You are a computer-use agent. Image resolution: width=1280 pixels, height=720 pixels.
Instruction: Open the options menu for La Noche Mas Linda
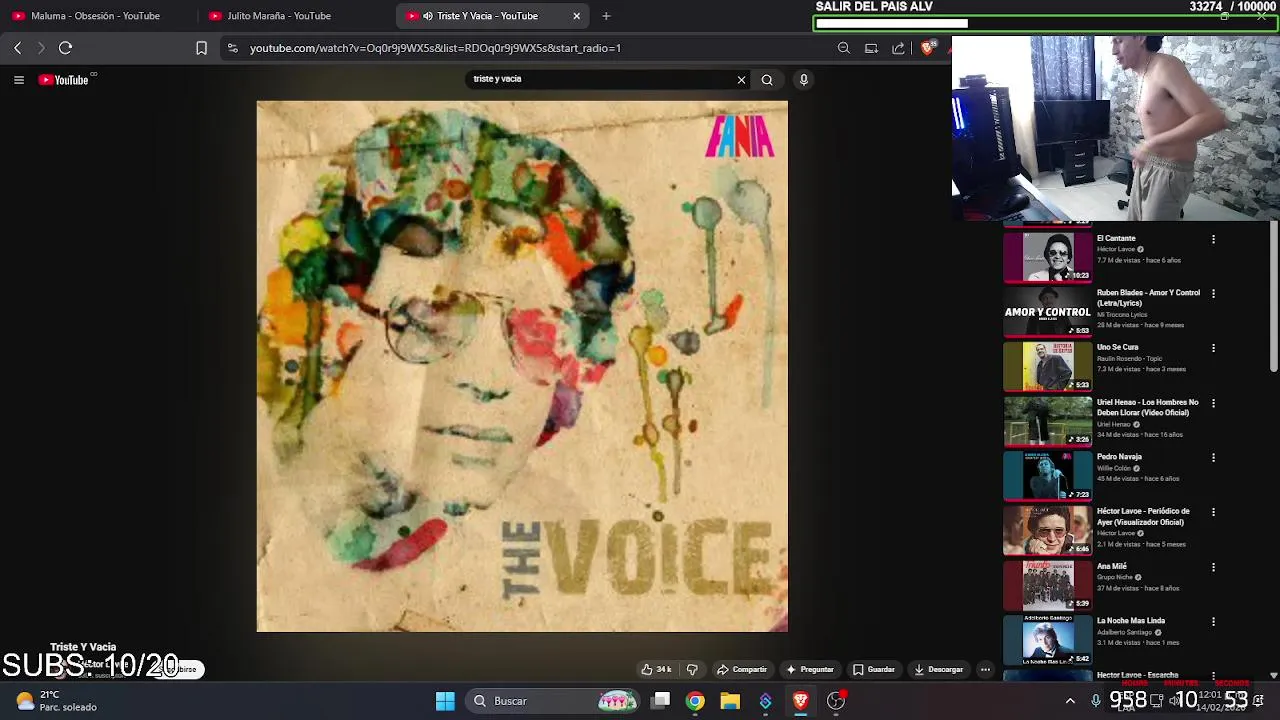coord(1213,622)
